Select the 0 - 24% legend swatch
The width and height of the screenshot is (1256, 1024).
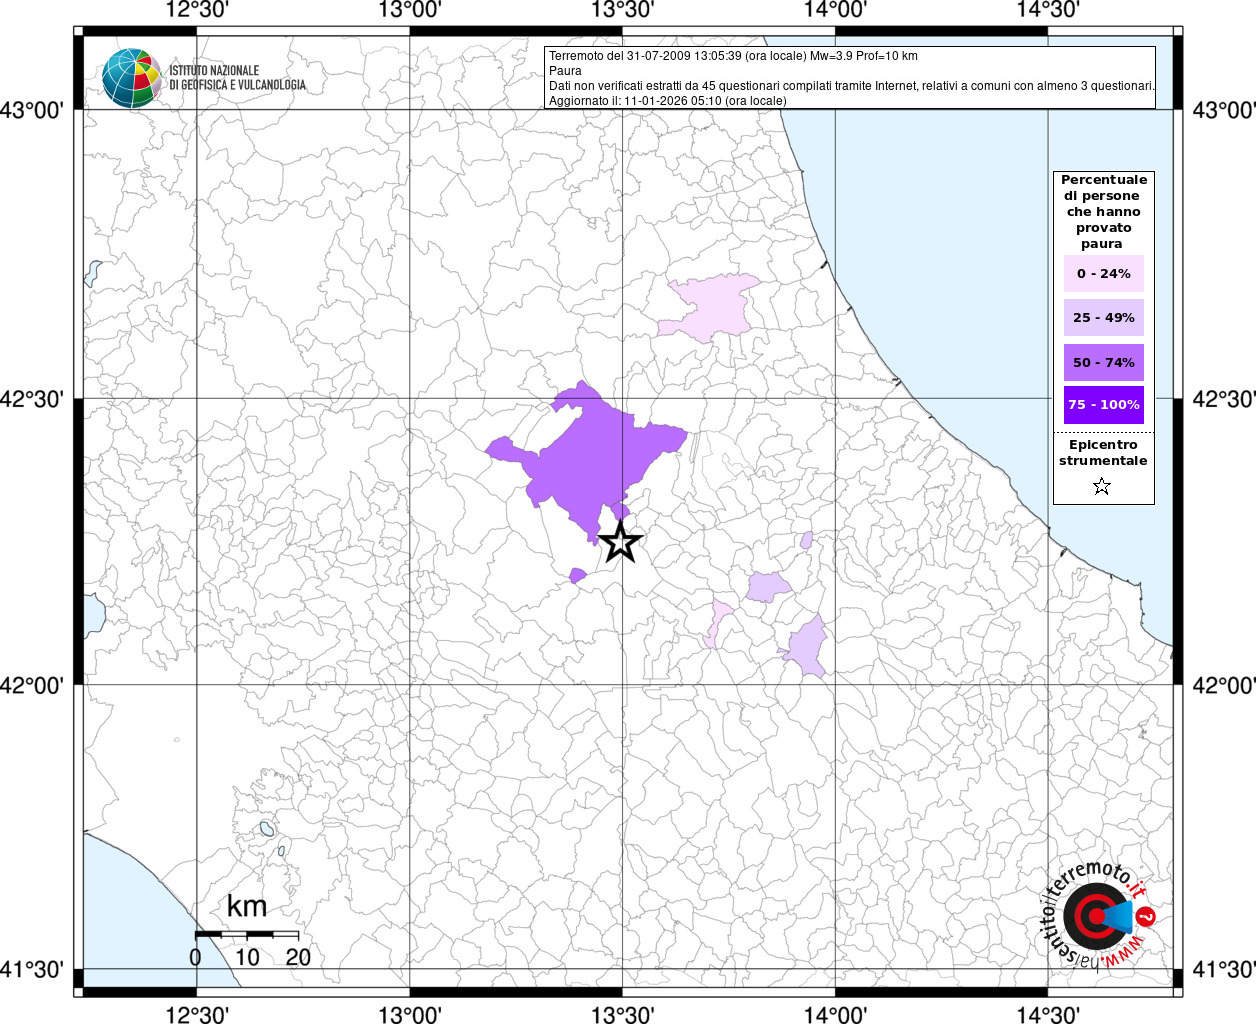point(1104,273)
